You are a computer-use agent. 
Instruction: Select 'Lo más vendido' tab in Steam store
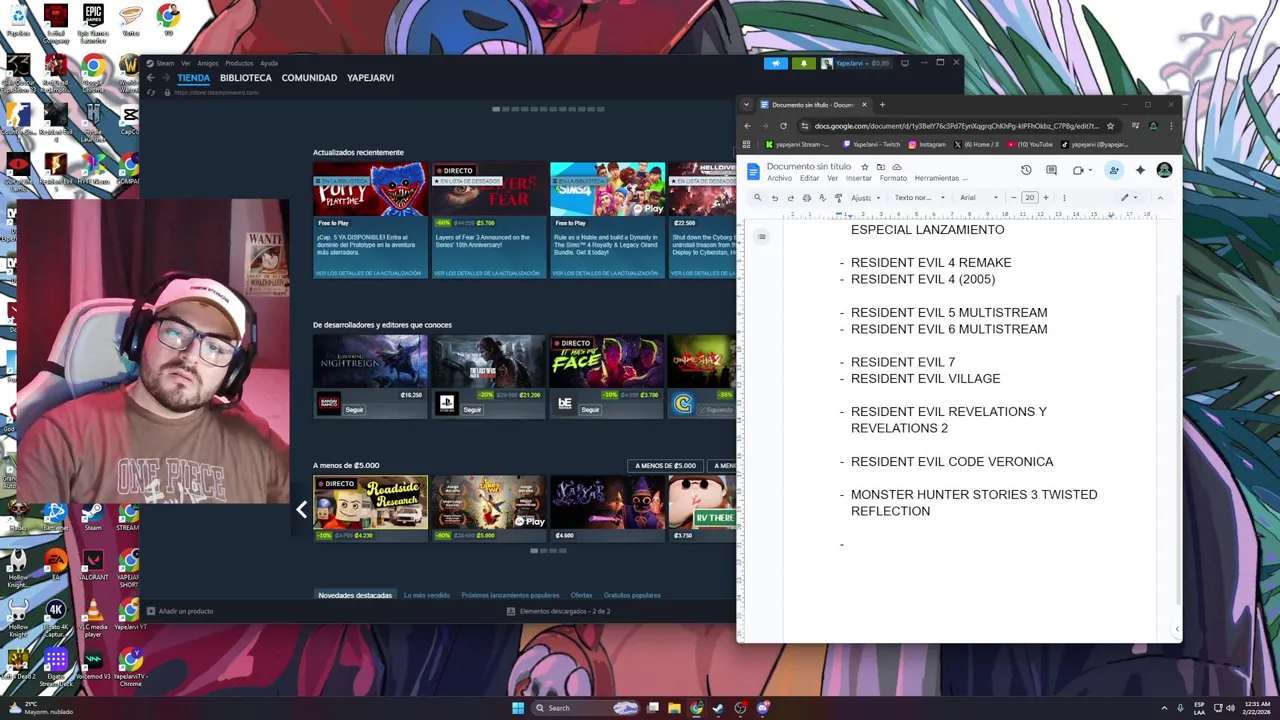[427, 596]
